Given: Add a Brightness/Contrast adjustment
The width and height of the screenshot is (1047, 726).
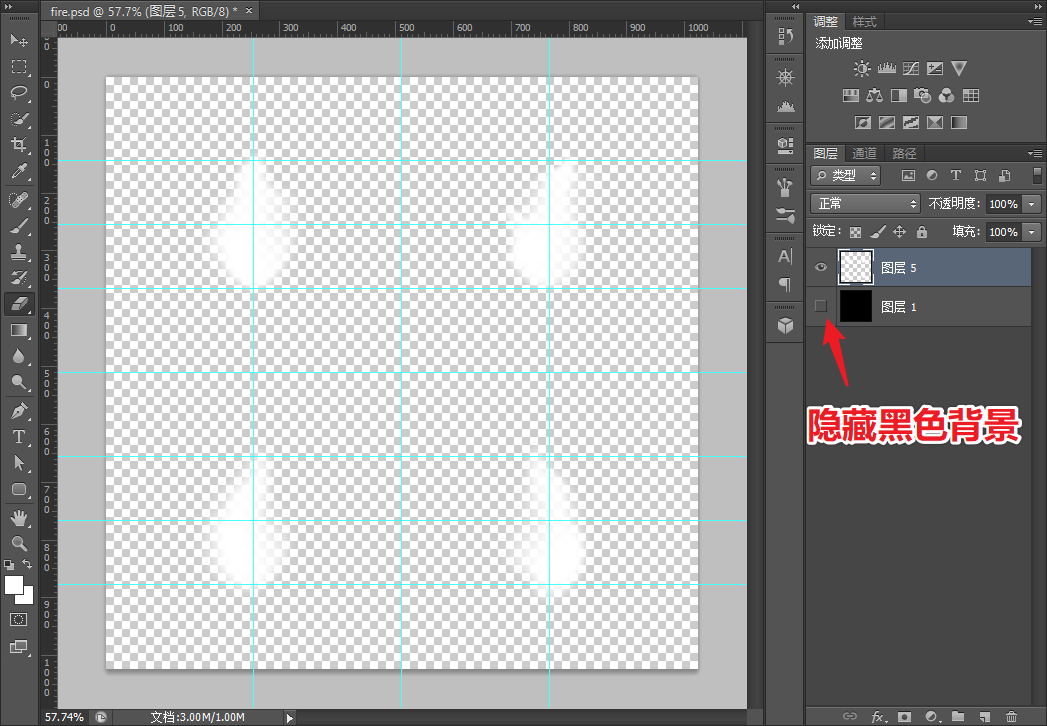Looking at the screenshot, I should click(x=862, y=68).
